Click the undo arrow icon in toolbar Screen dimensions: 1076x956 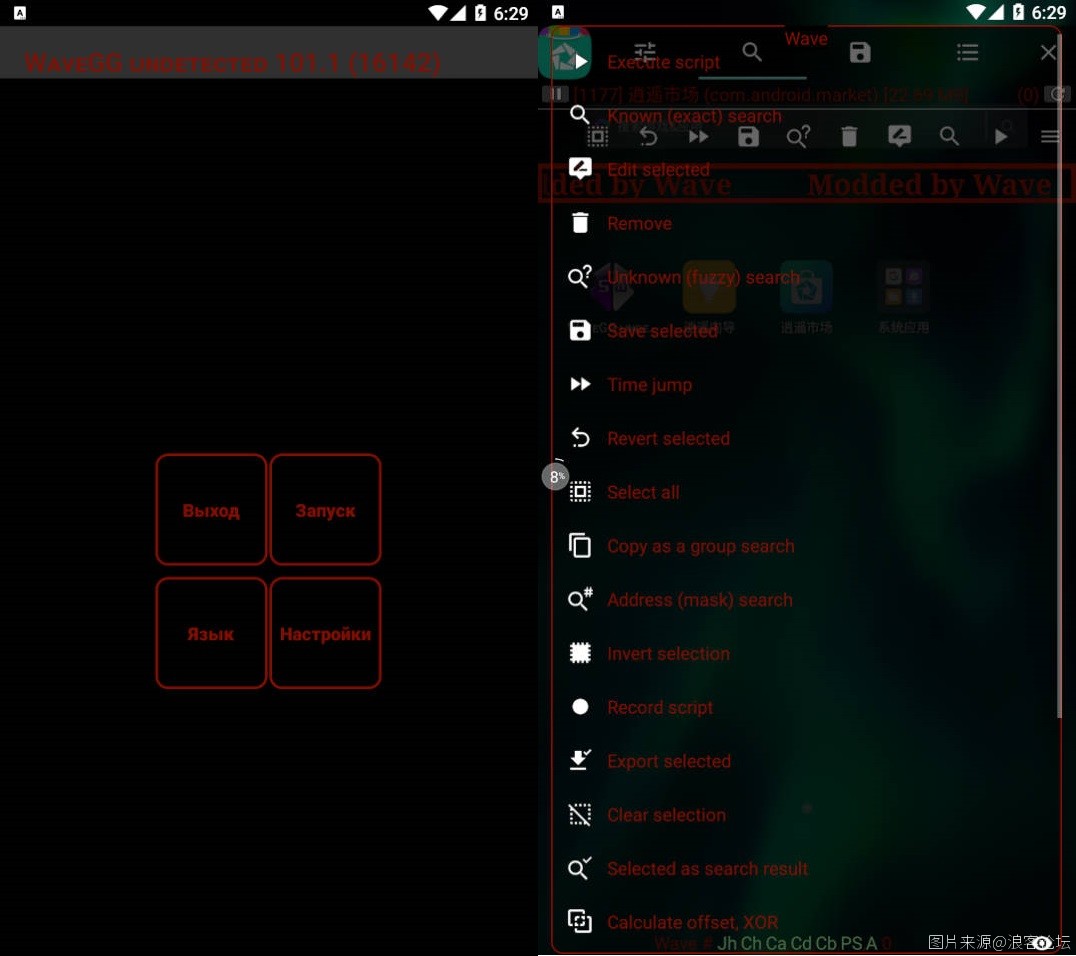[x=648, y=137]
